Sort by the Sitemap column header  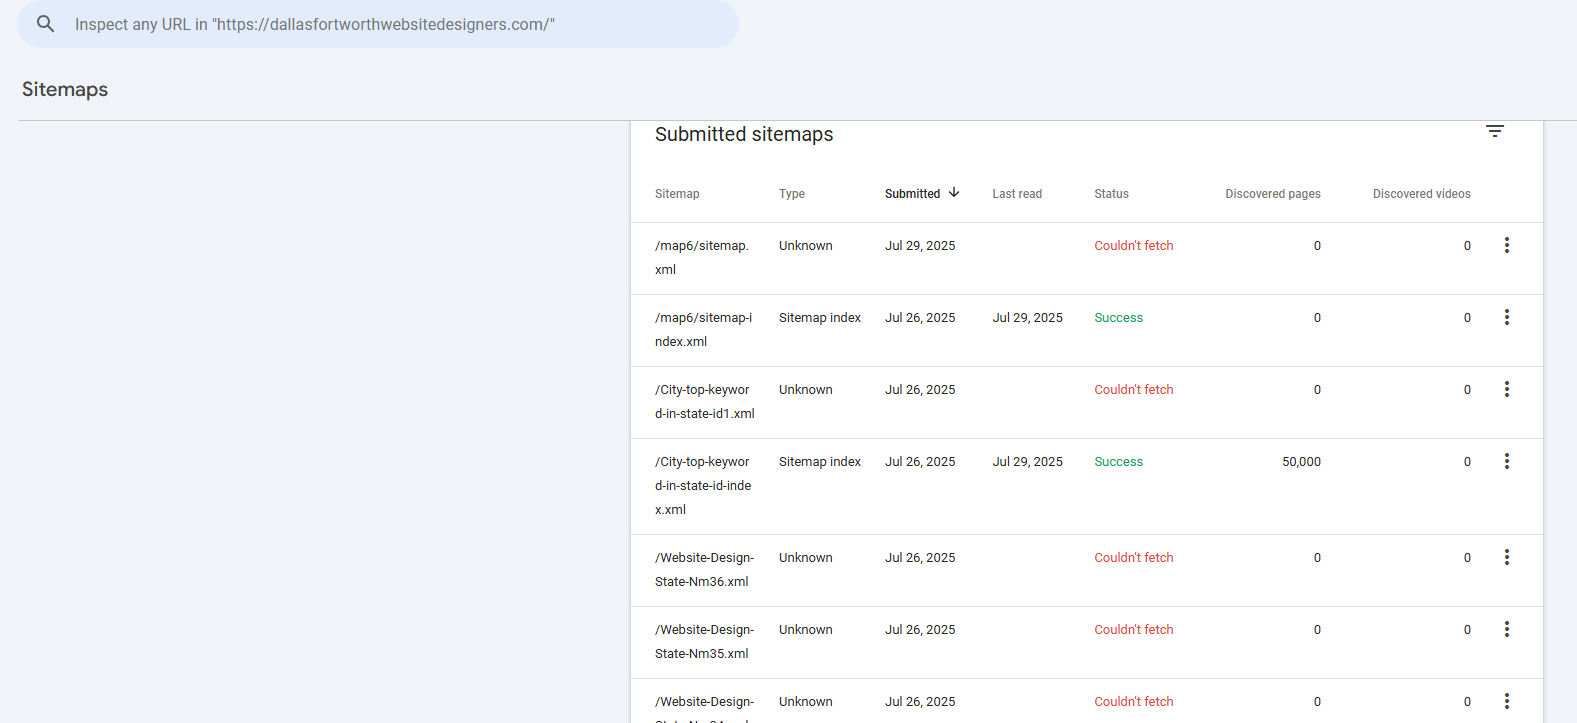coord(677,194)
